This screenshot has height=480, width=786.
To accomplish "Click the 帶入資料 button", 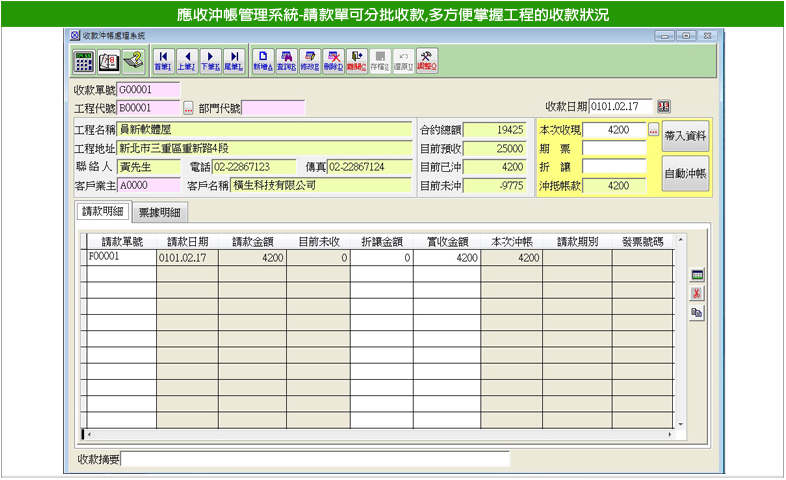I will pos(685,135).
